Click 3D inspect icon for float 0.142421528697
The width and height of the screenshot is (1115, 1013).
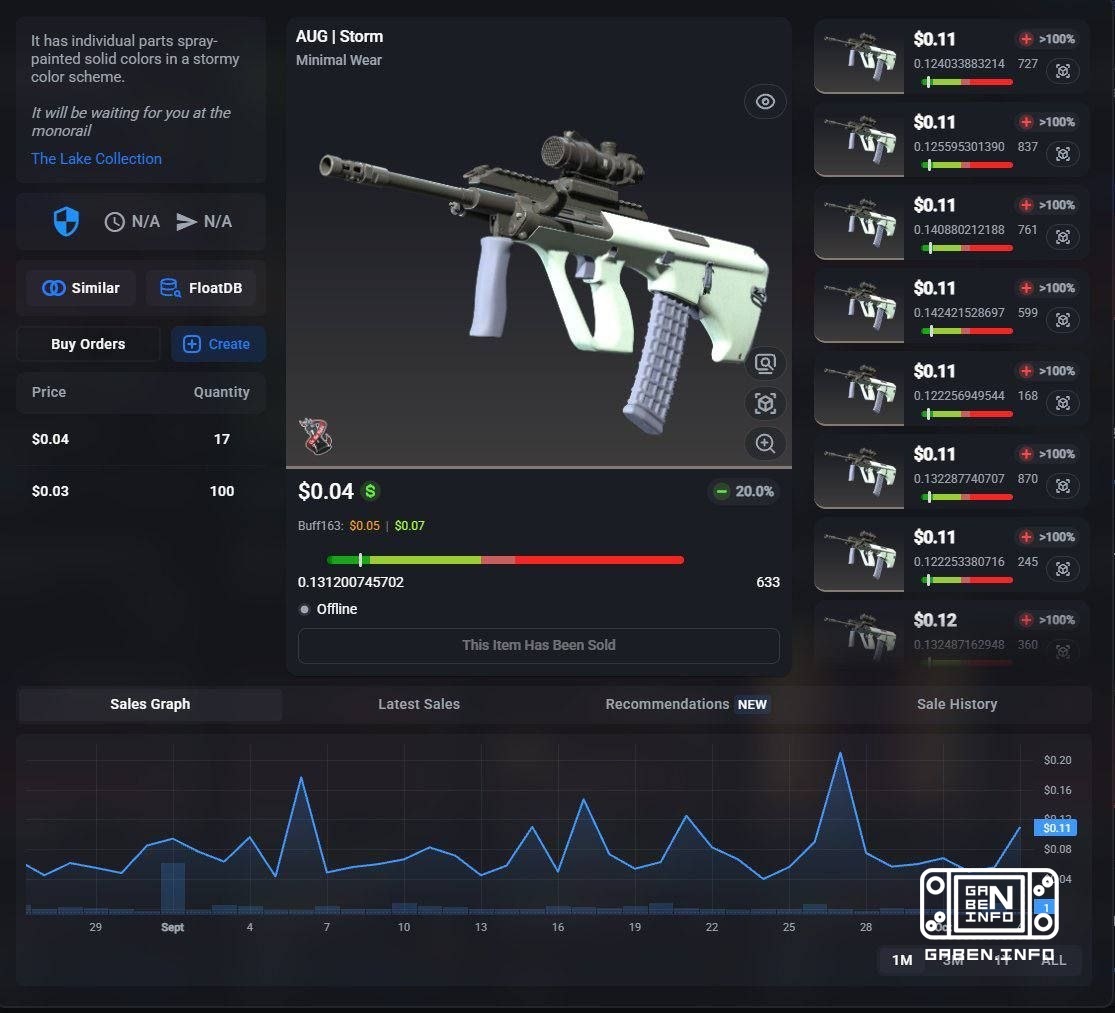click(1062, 321)
